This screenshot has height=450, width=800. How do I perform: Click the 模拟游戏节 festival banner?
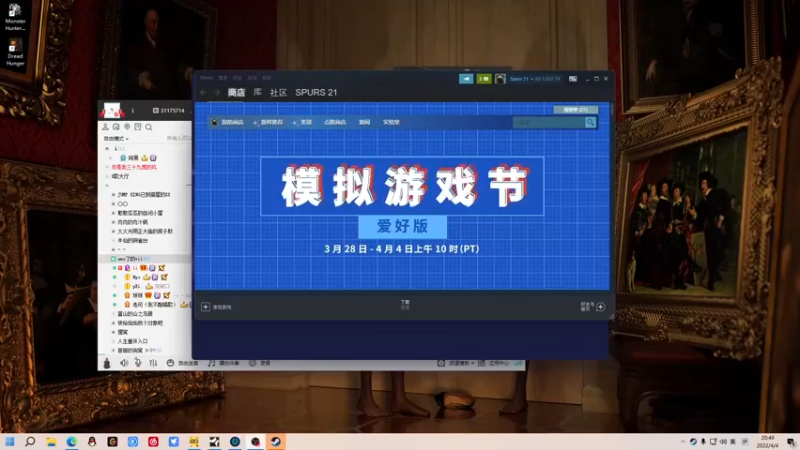click(402, 186)
